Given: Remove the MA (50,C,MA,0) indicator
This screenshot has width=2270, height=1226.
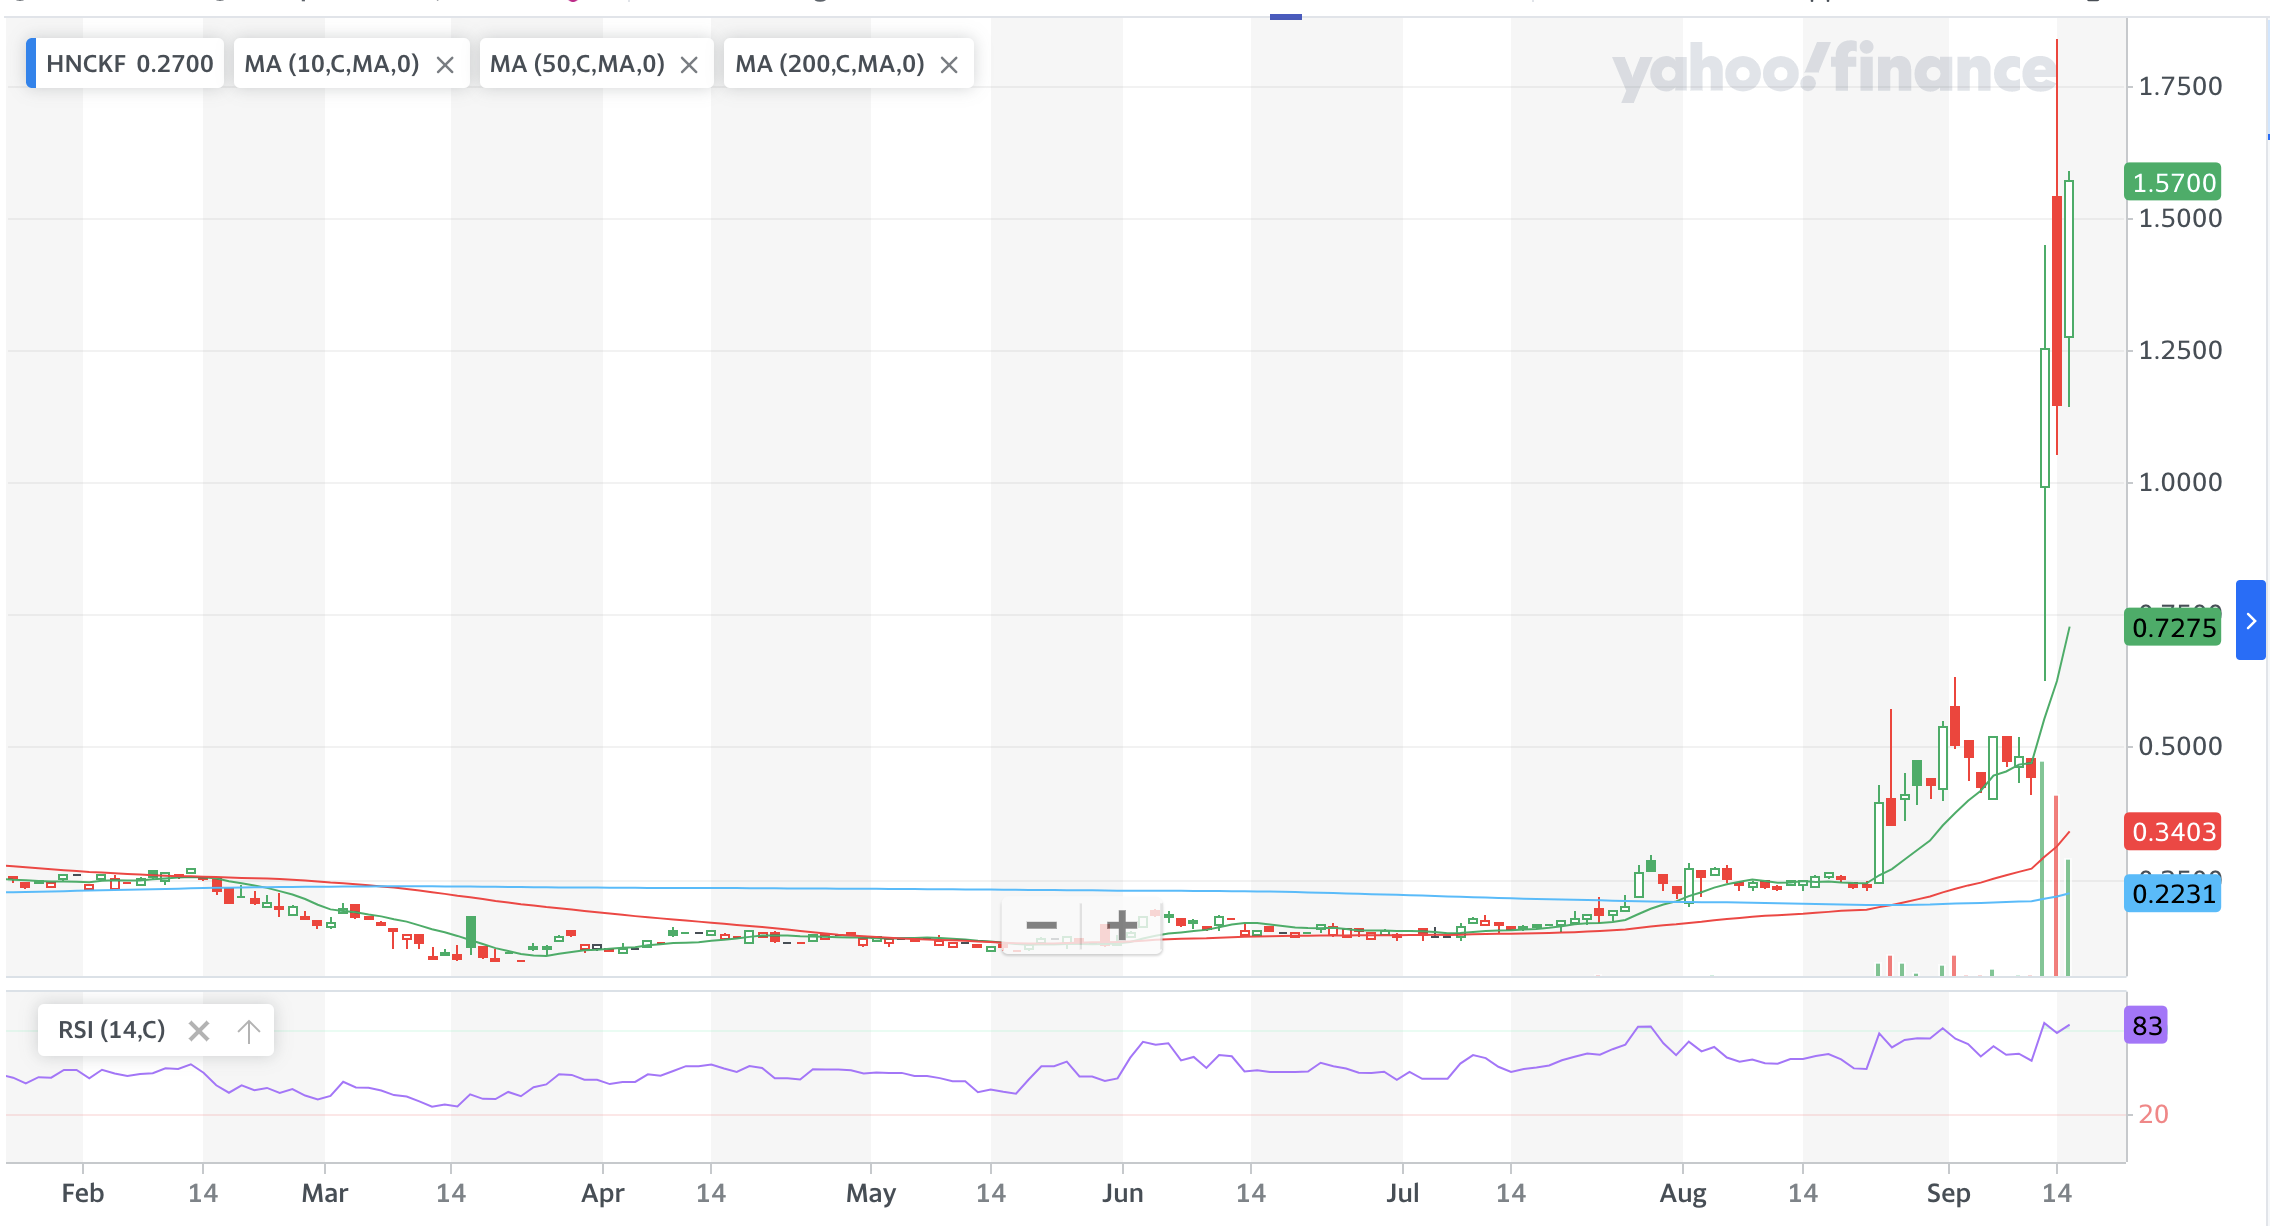Looking at the screenshot, I should tap(689, 65).
